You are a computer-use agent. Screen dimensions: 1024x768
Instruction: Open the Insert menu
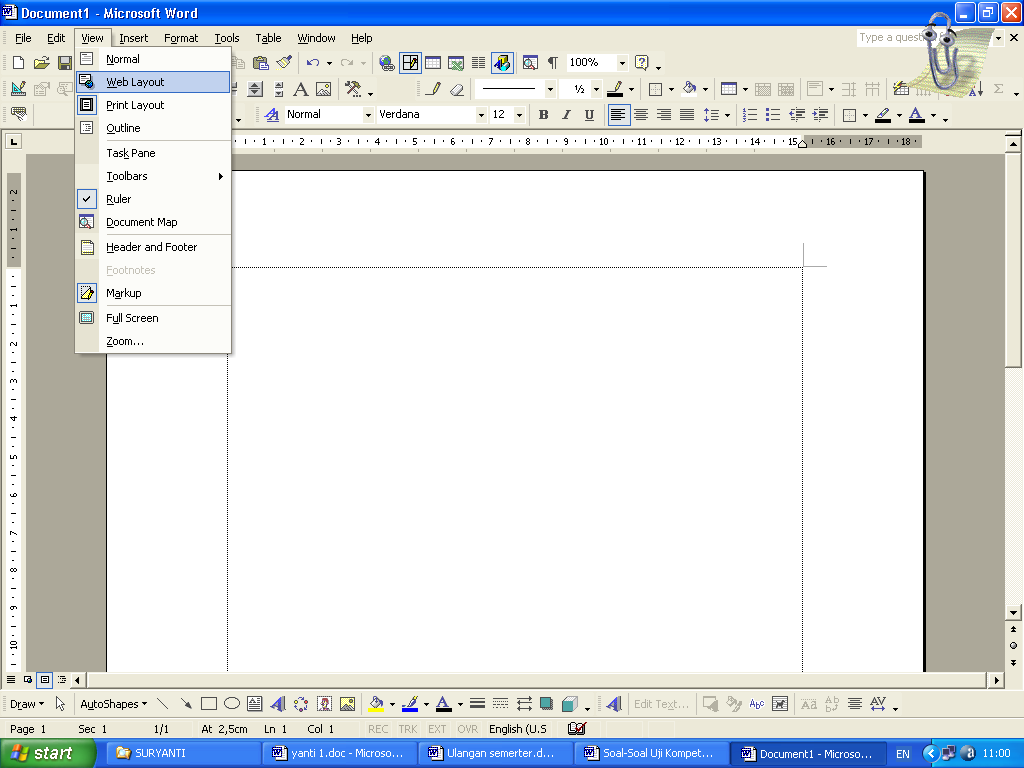tap(133, 38)
